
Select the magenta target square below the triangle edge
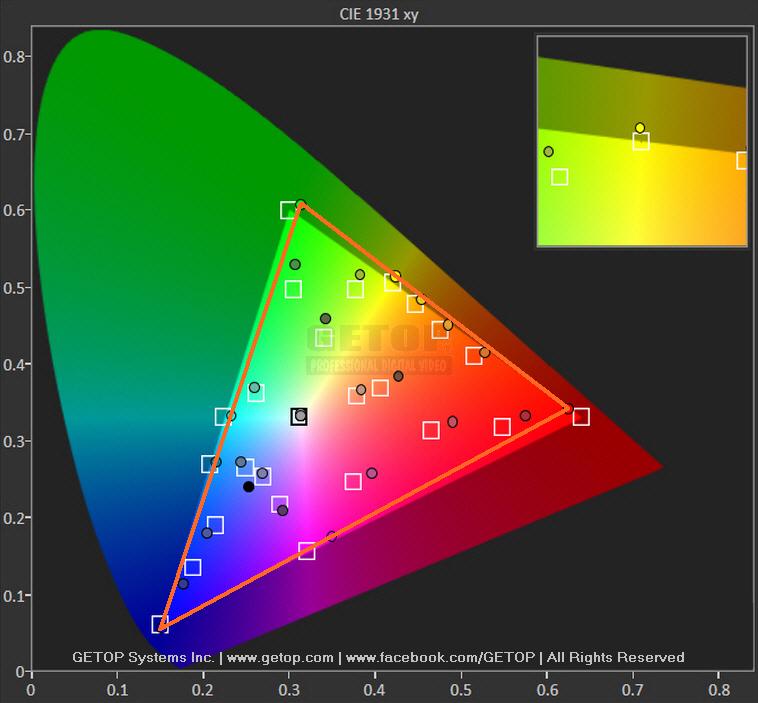tap(307, 551)
